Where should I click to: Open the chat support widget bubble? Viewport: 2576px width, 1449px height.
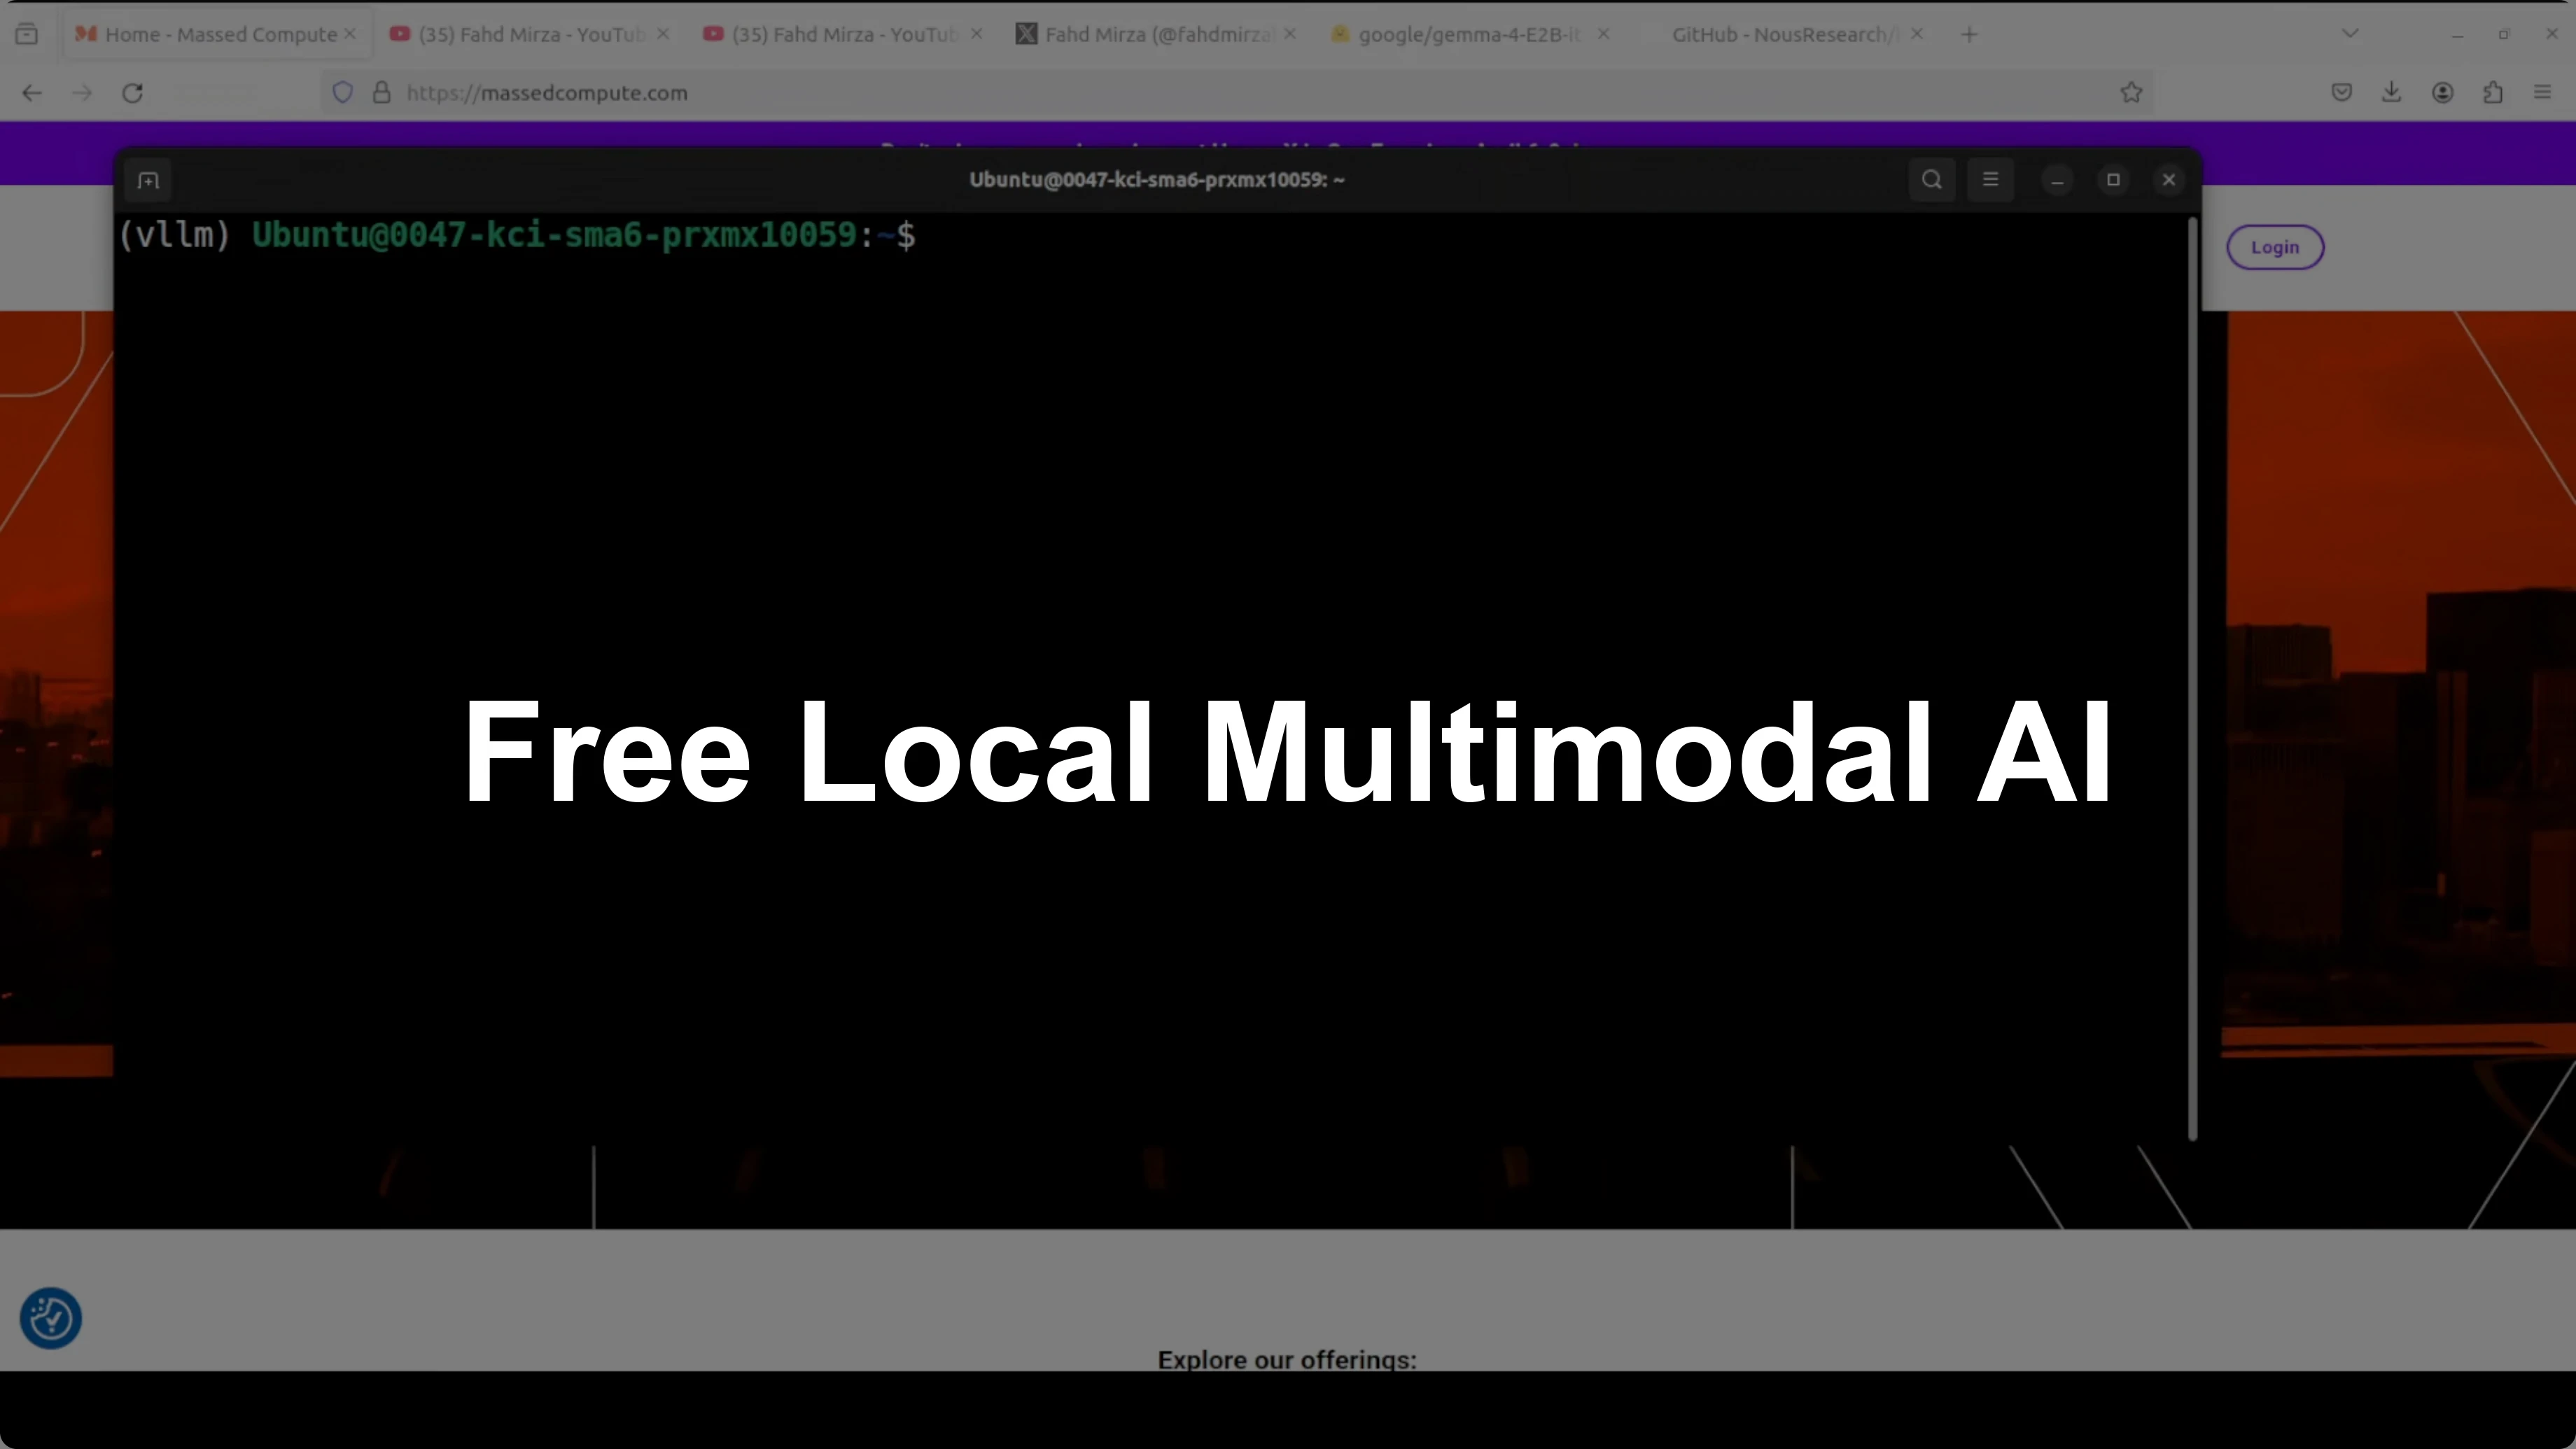click(x=49, y=1318)
